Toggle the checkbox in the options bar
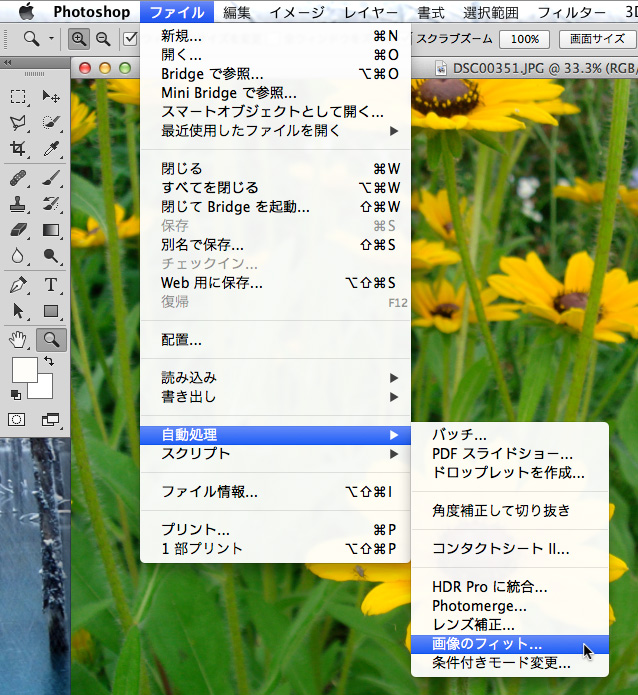The image size is (638, 695). (x=130, y=39)
